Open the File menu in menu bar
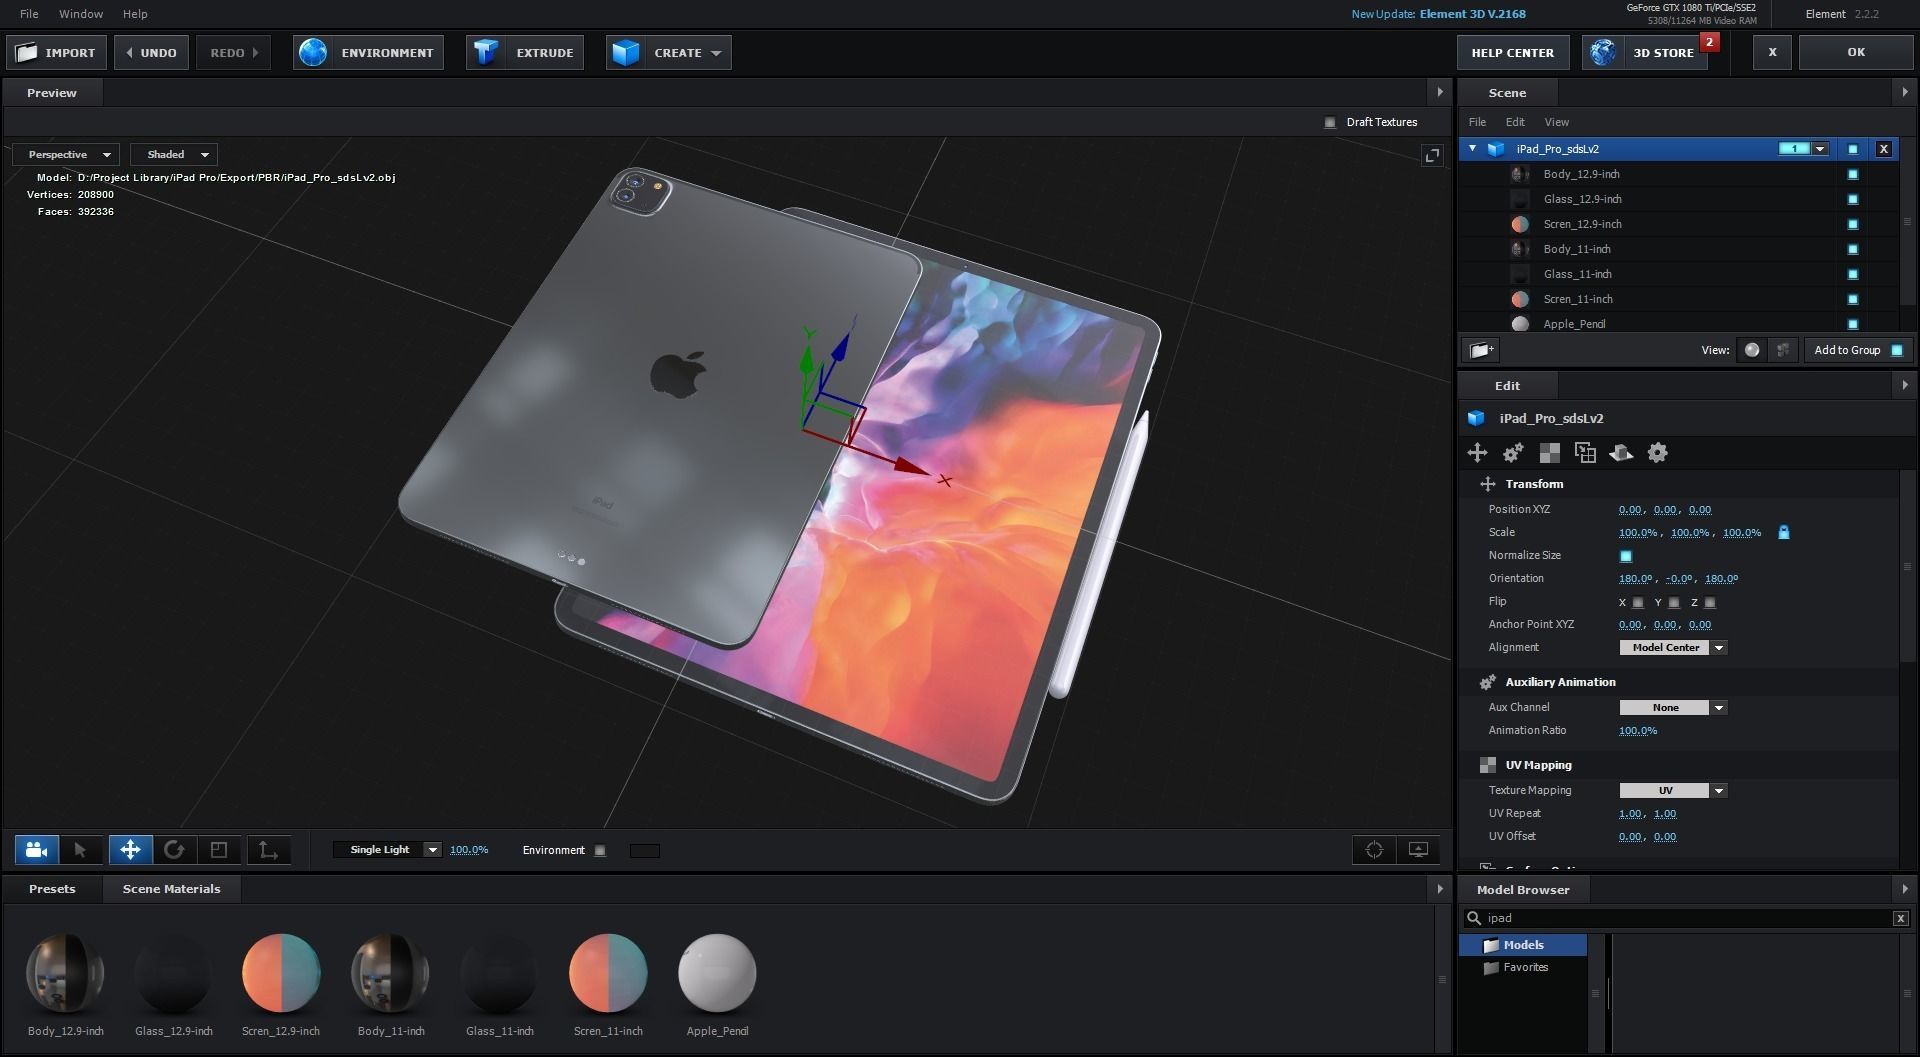 (x=29, y=14)
